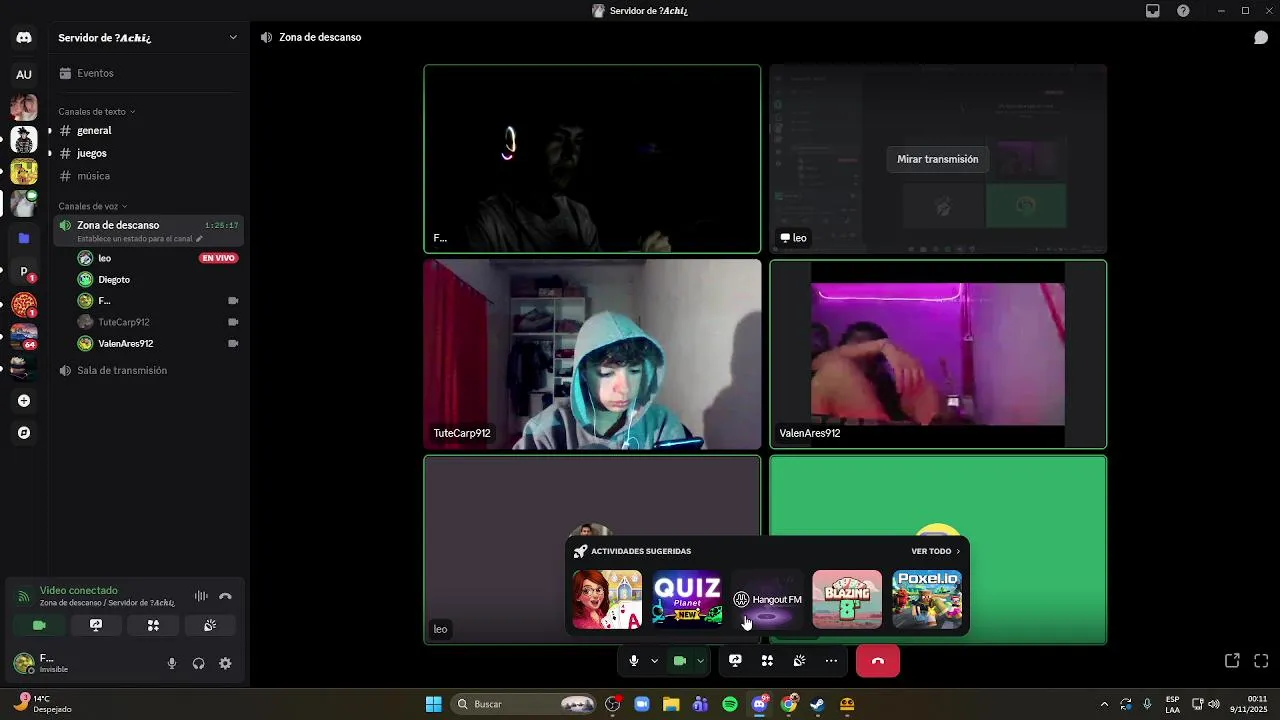This screenshot has width=1280, height=720.
Task: Open User Settings gear icon
Action: (225, 663)
